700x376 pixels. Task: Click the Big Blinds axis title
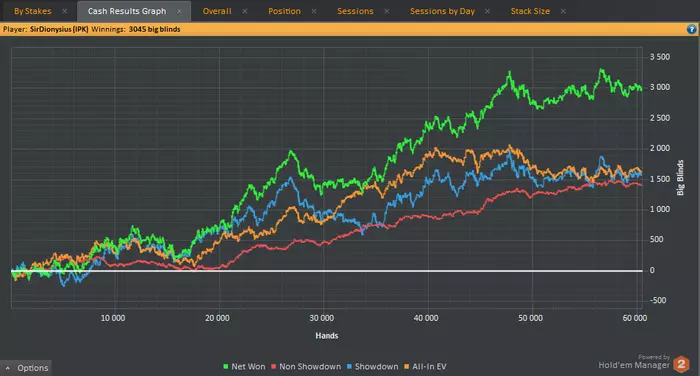point(680,178)
